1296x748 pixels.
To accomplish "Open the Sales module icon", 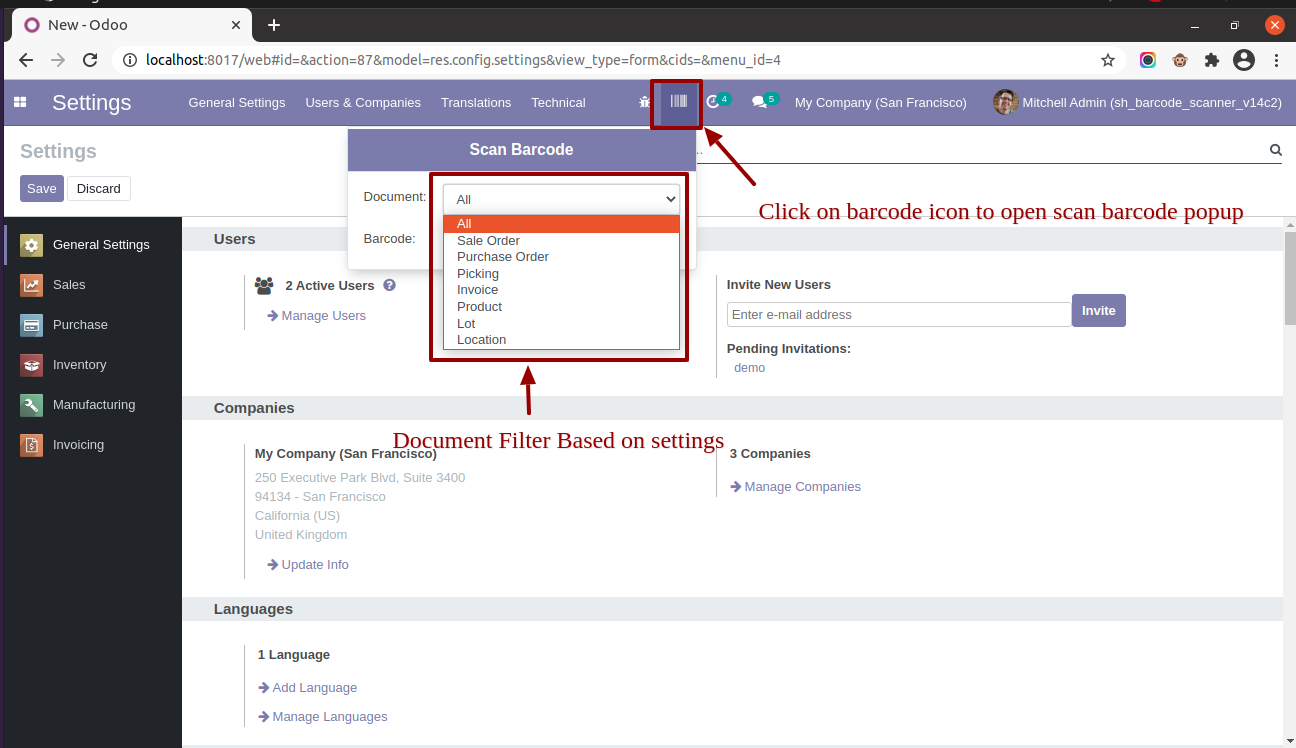I will pyautogui.click(x=32, y=285).
